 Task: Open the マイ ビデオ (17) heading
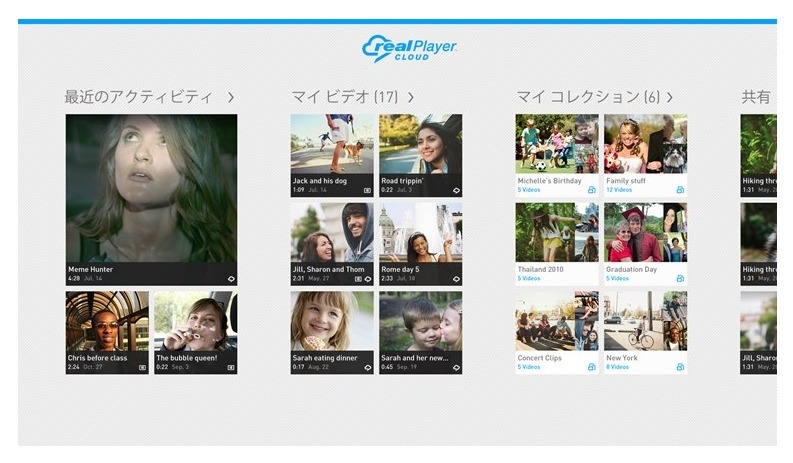345,97
